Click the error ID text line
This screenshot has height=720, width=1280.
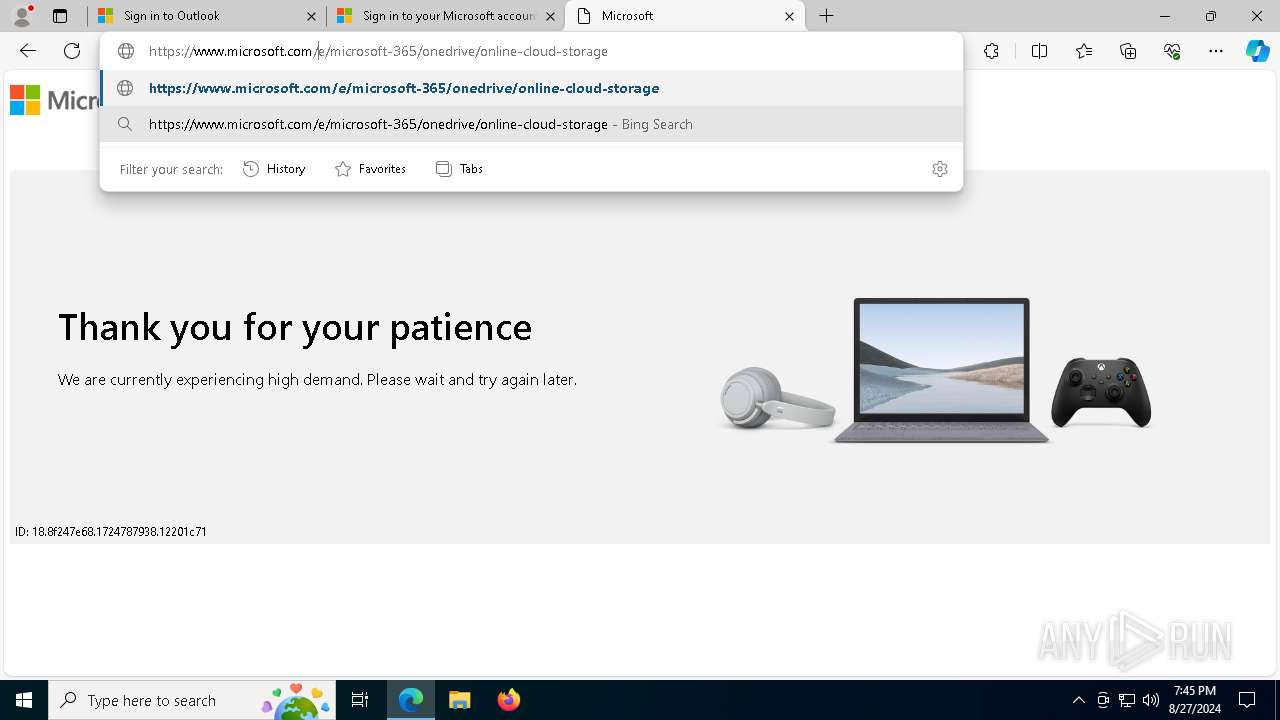pyautogui.click(x=110, y=532)
